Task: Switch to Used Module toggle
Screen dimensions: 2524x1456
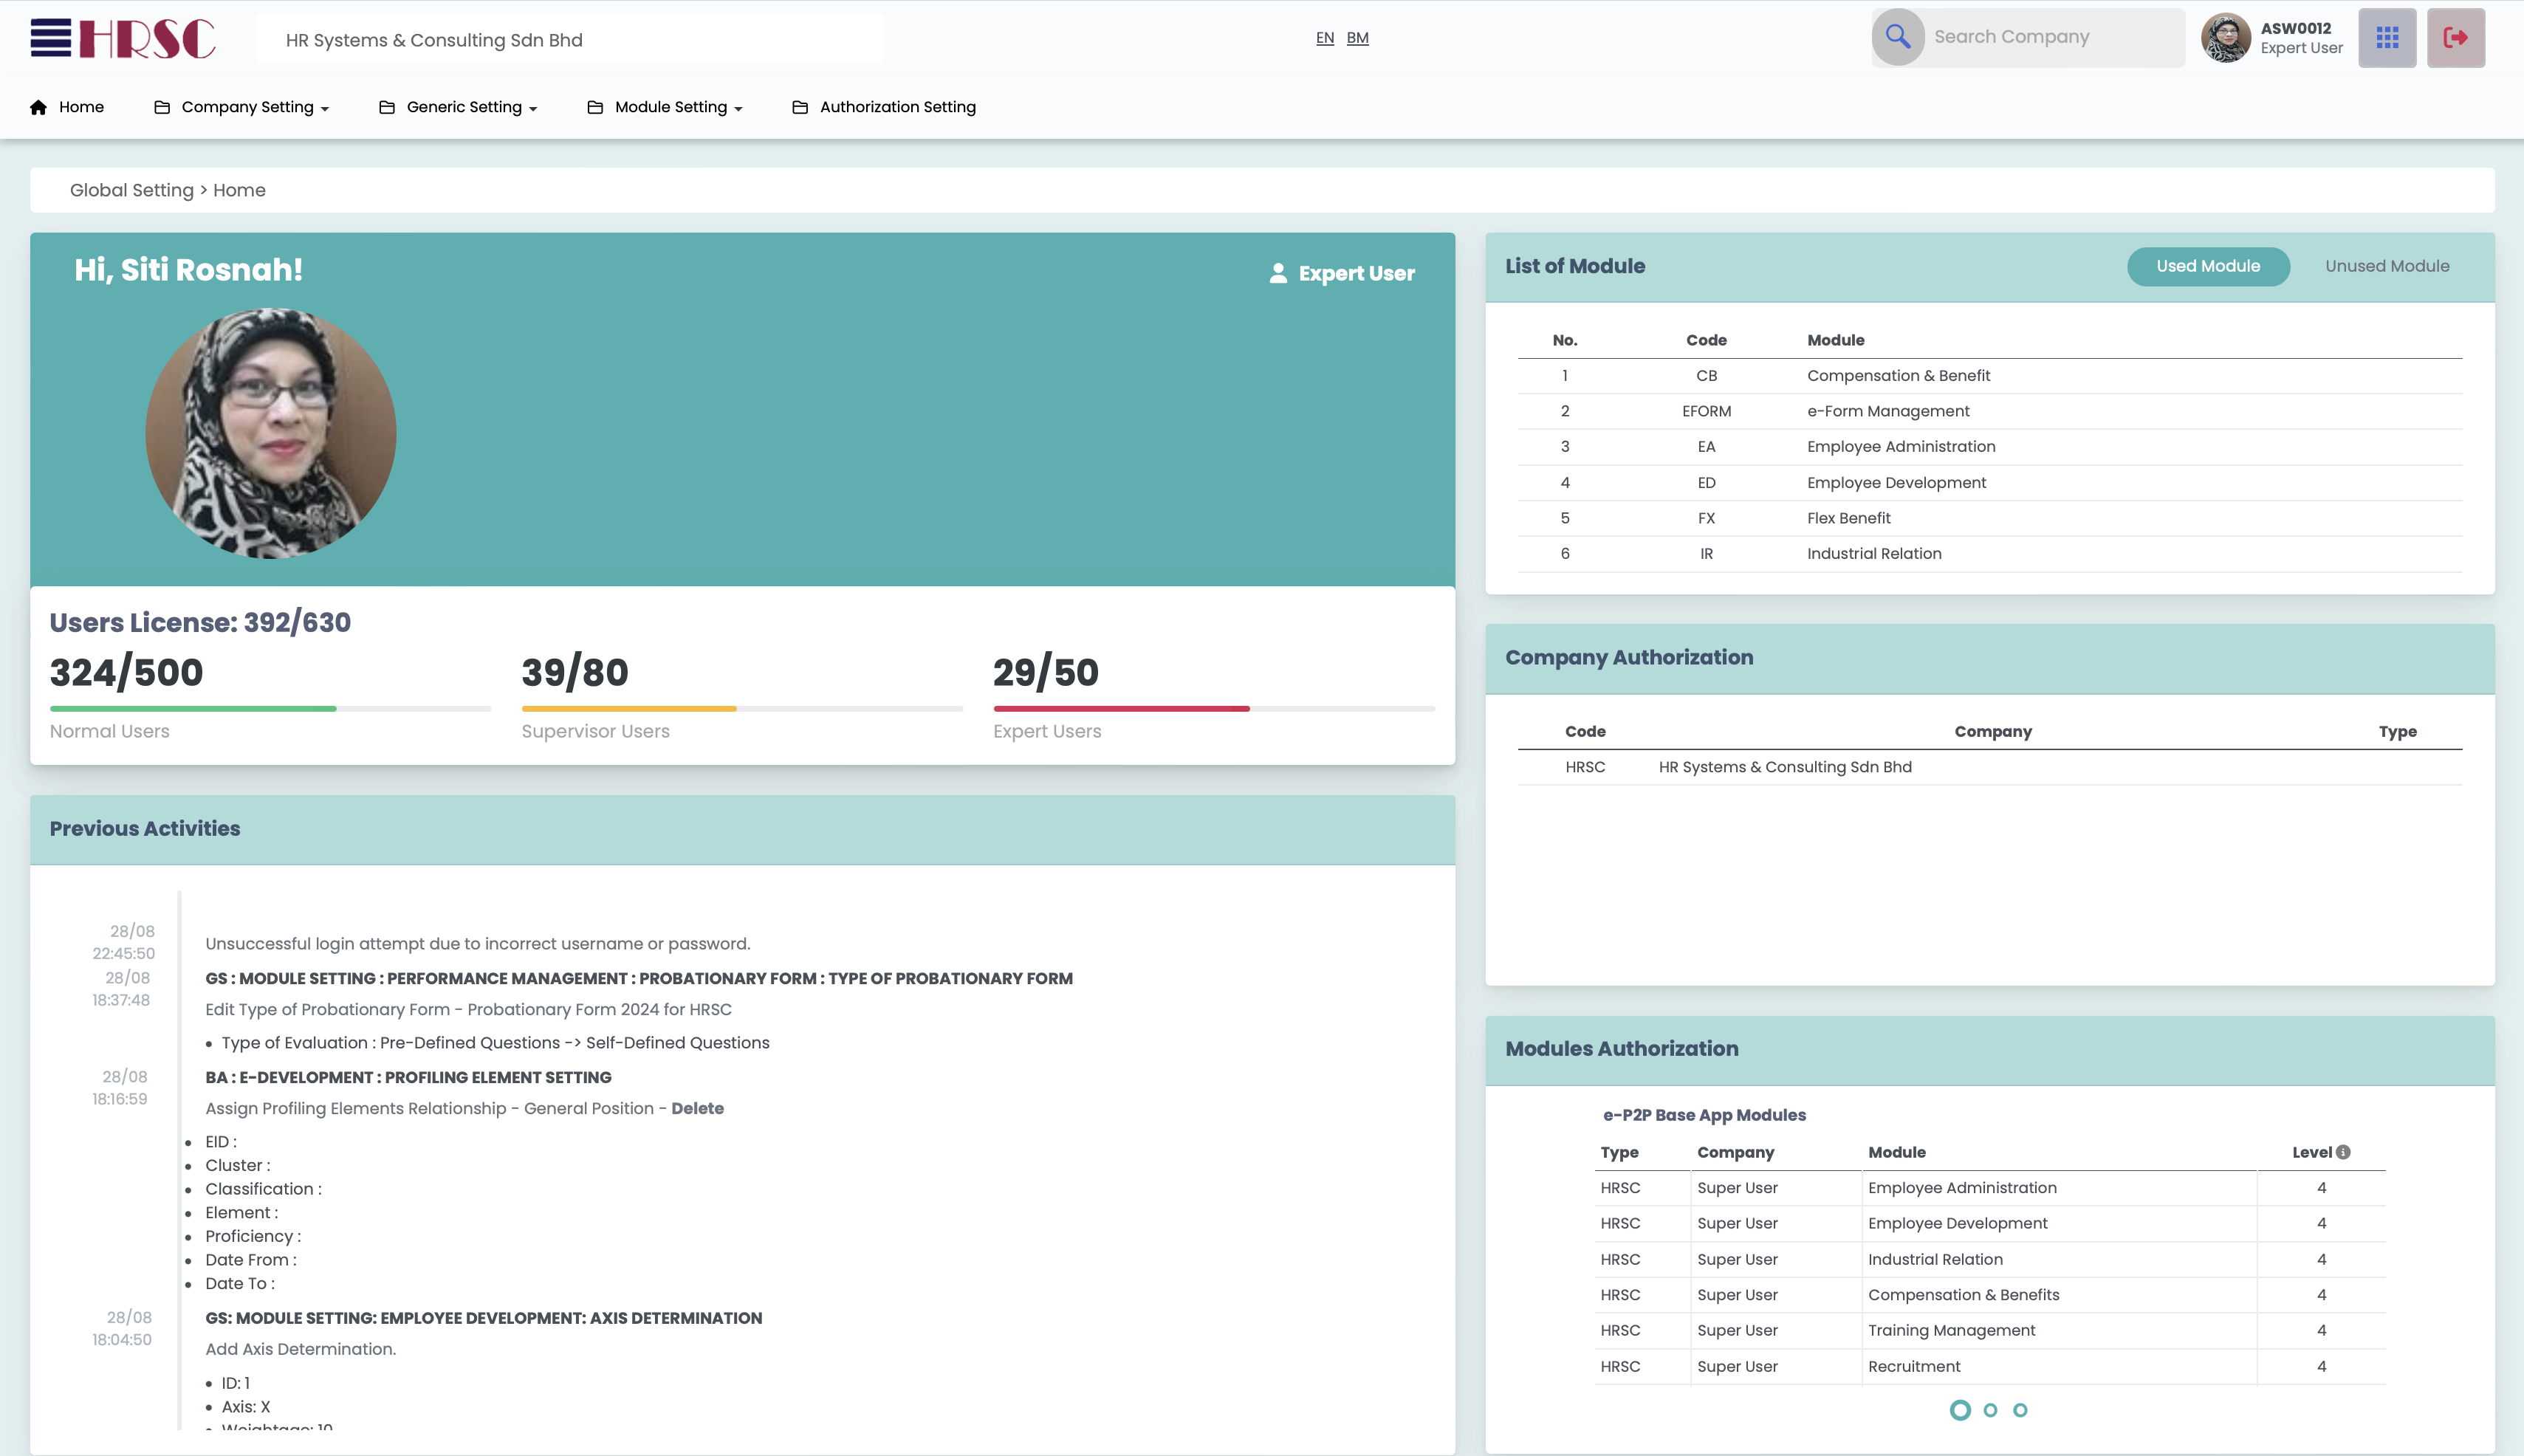Action: click(x=2207, y=266)
